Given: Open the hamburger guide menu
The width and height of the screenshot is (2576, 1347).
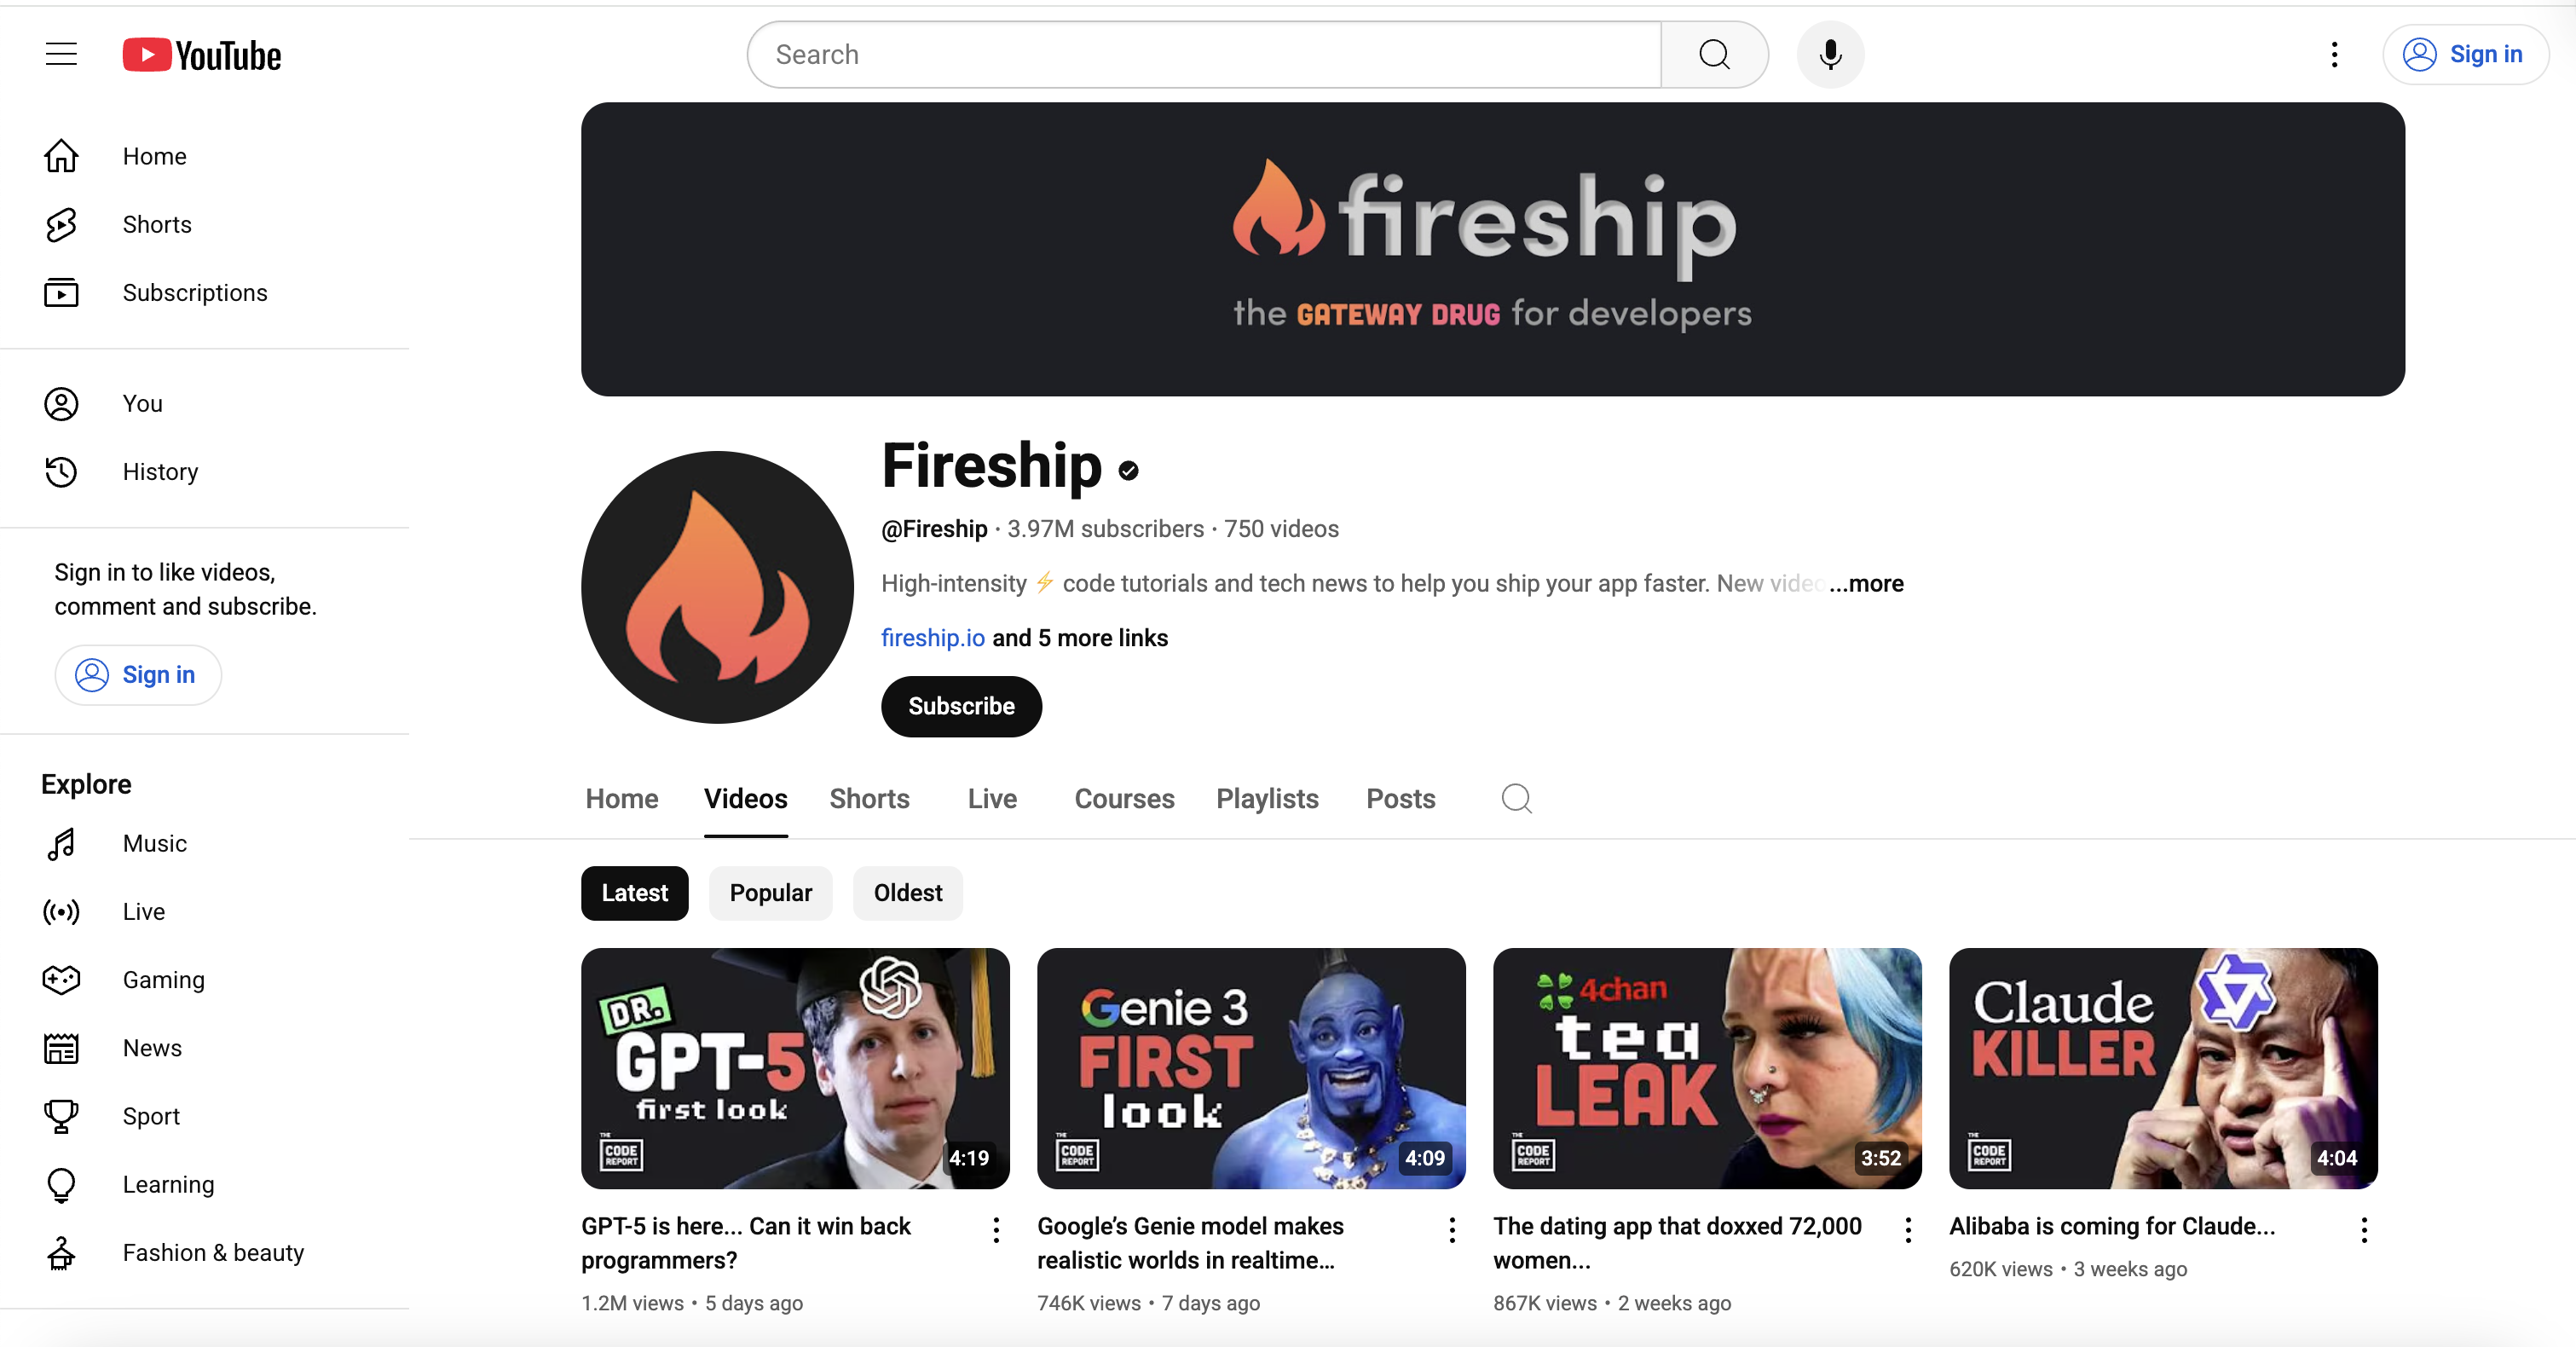Looking at the screenshot, I should [x=61, y=54].
